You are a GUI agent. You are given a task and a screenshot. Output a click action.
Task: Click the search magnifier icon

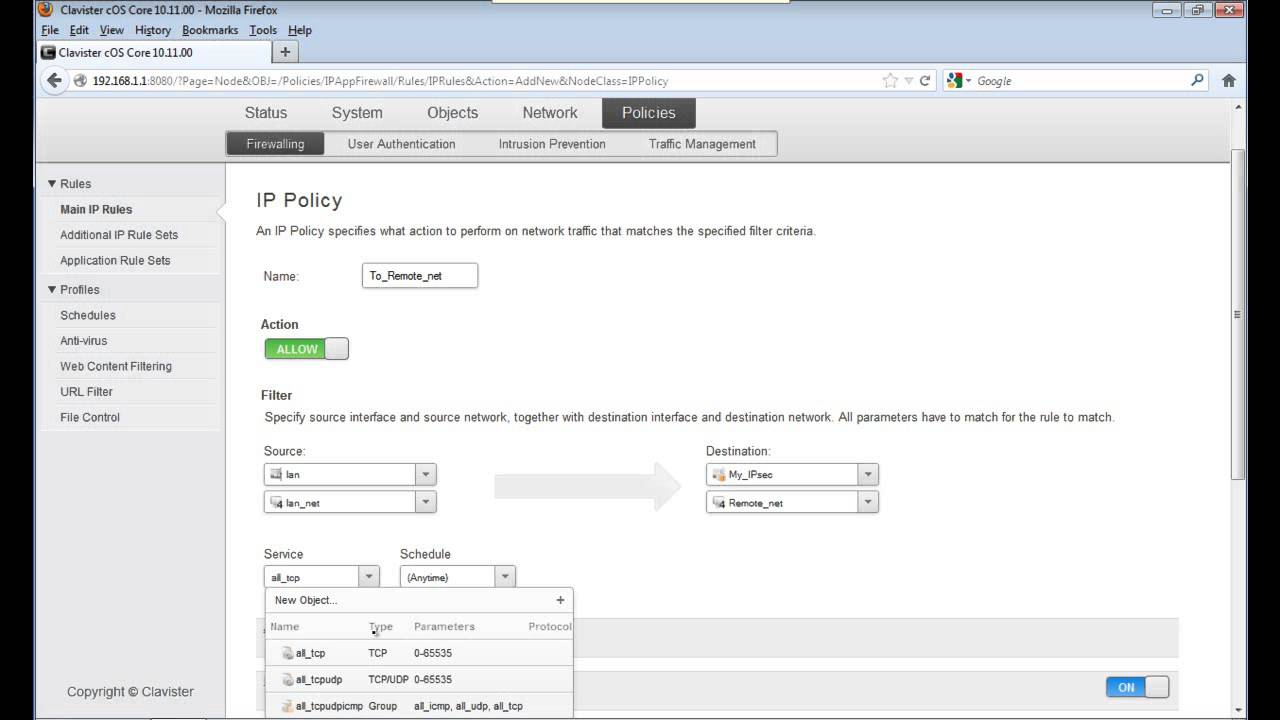click(1198, 81)
